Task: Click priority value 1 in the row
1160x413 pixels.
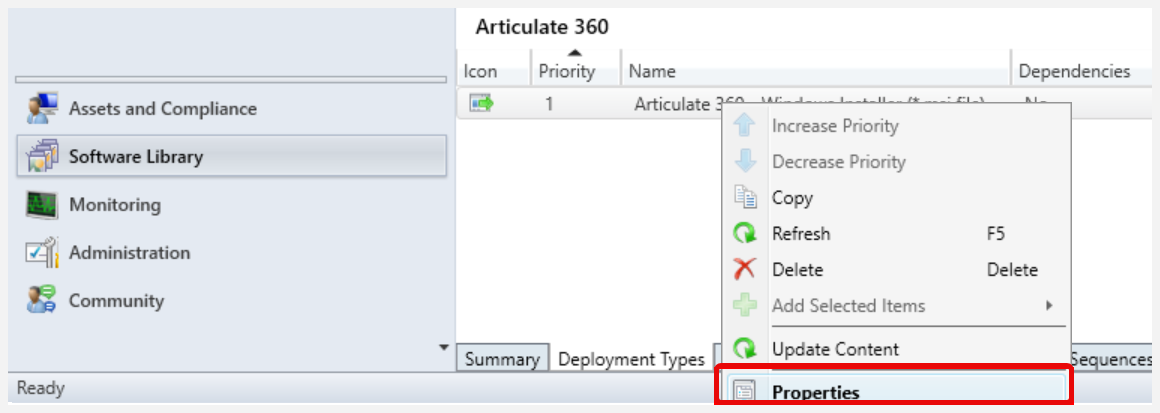Action: pos(550,104)
